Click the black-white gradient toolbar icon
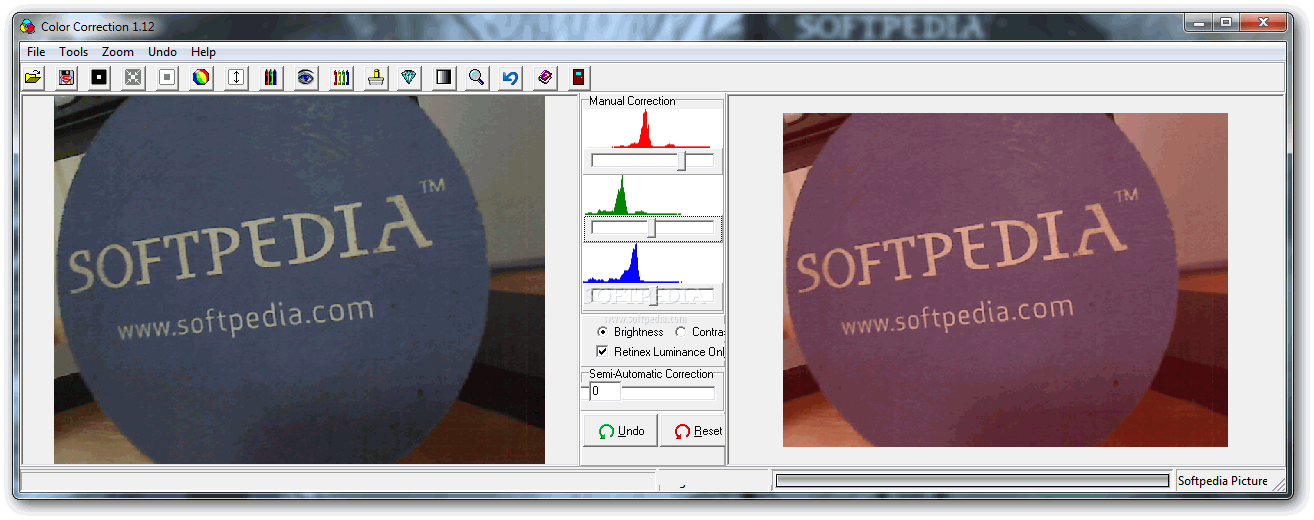This screenshot has width=1314, height=520. [443, 77]
